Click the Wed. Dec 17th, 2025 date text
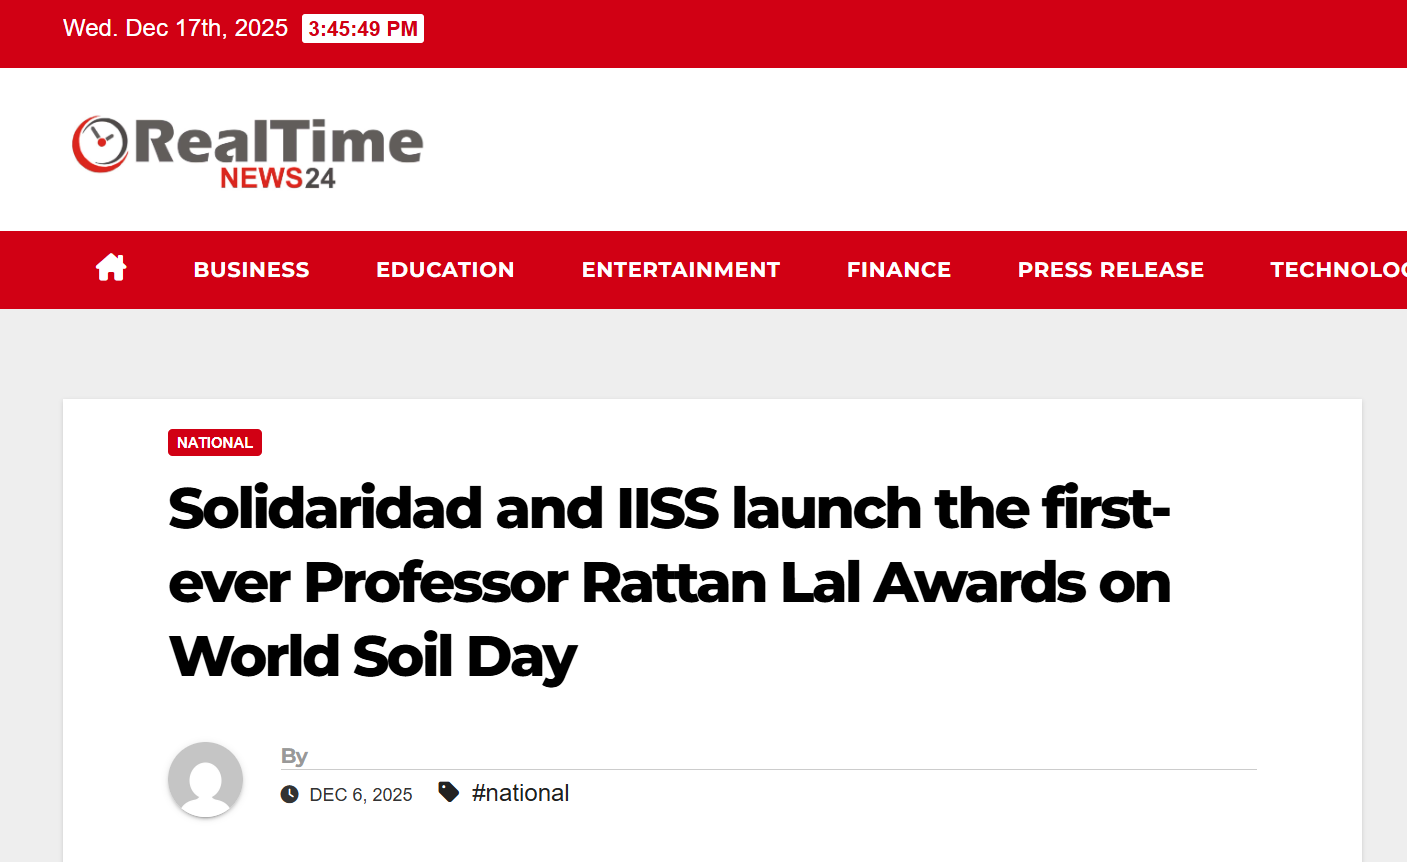Image resolution: width=1407 pixels, height=862 pixels. pos(174,27)
